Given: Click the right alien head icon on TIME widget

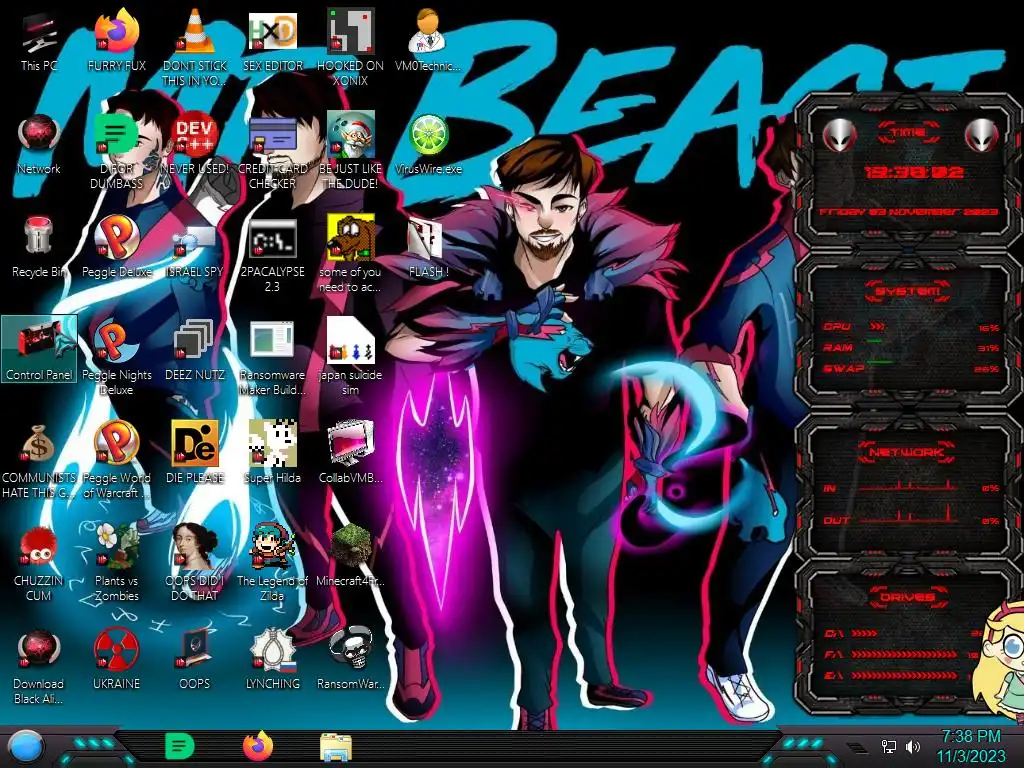Looking at the screenshot, I should pyautogui.click(x=982, y=136).
